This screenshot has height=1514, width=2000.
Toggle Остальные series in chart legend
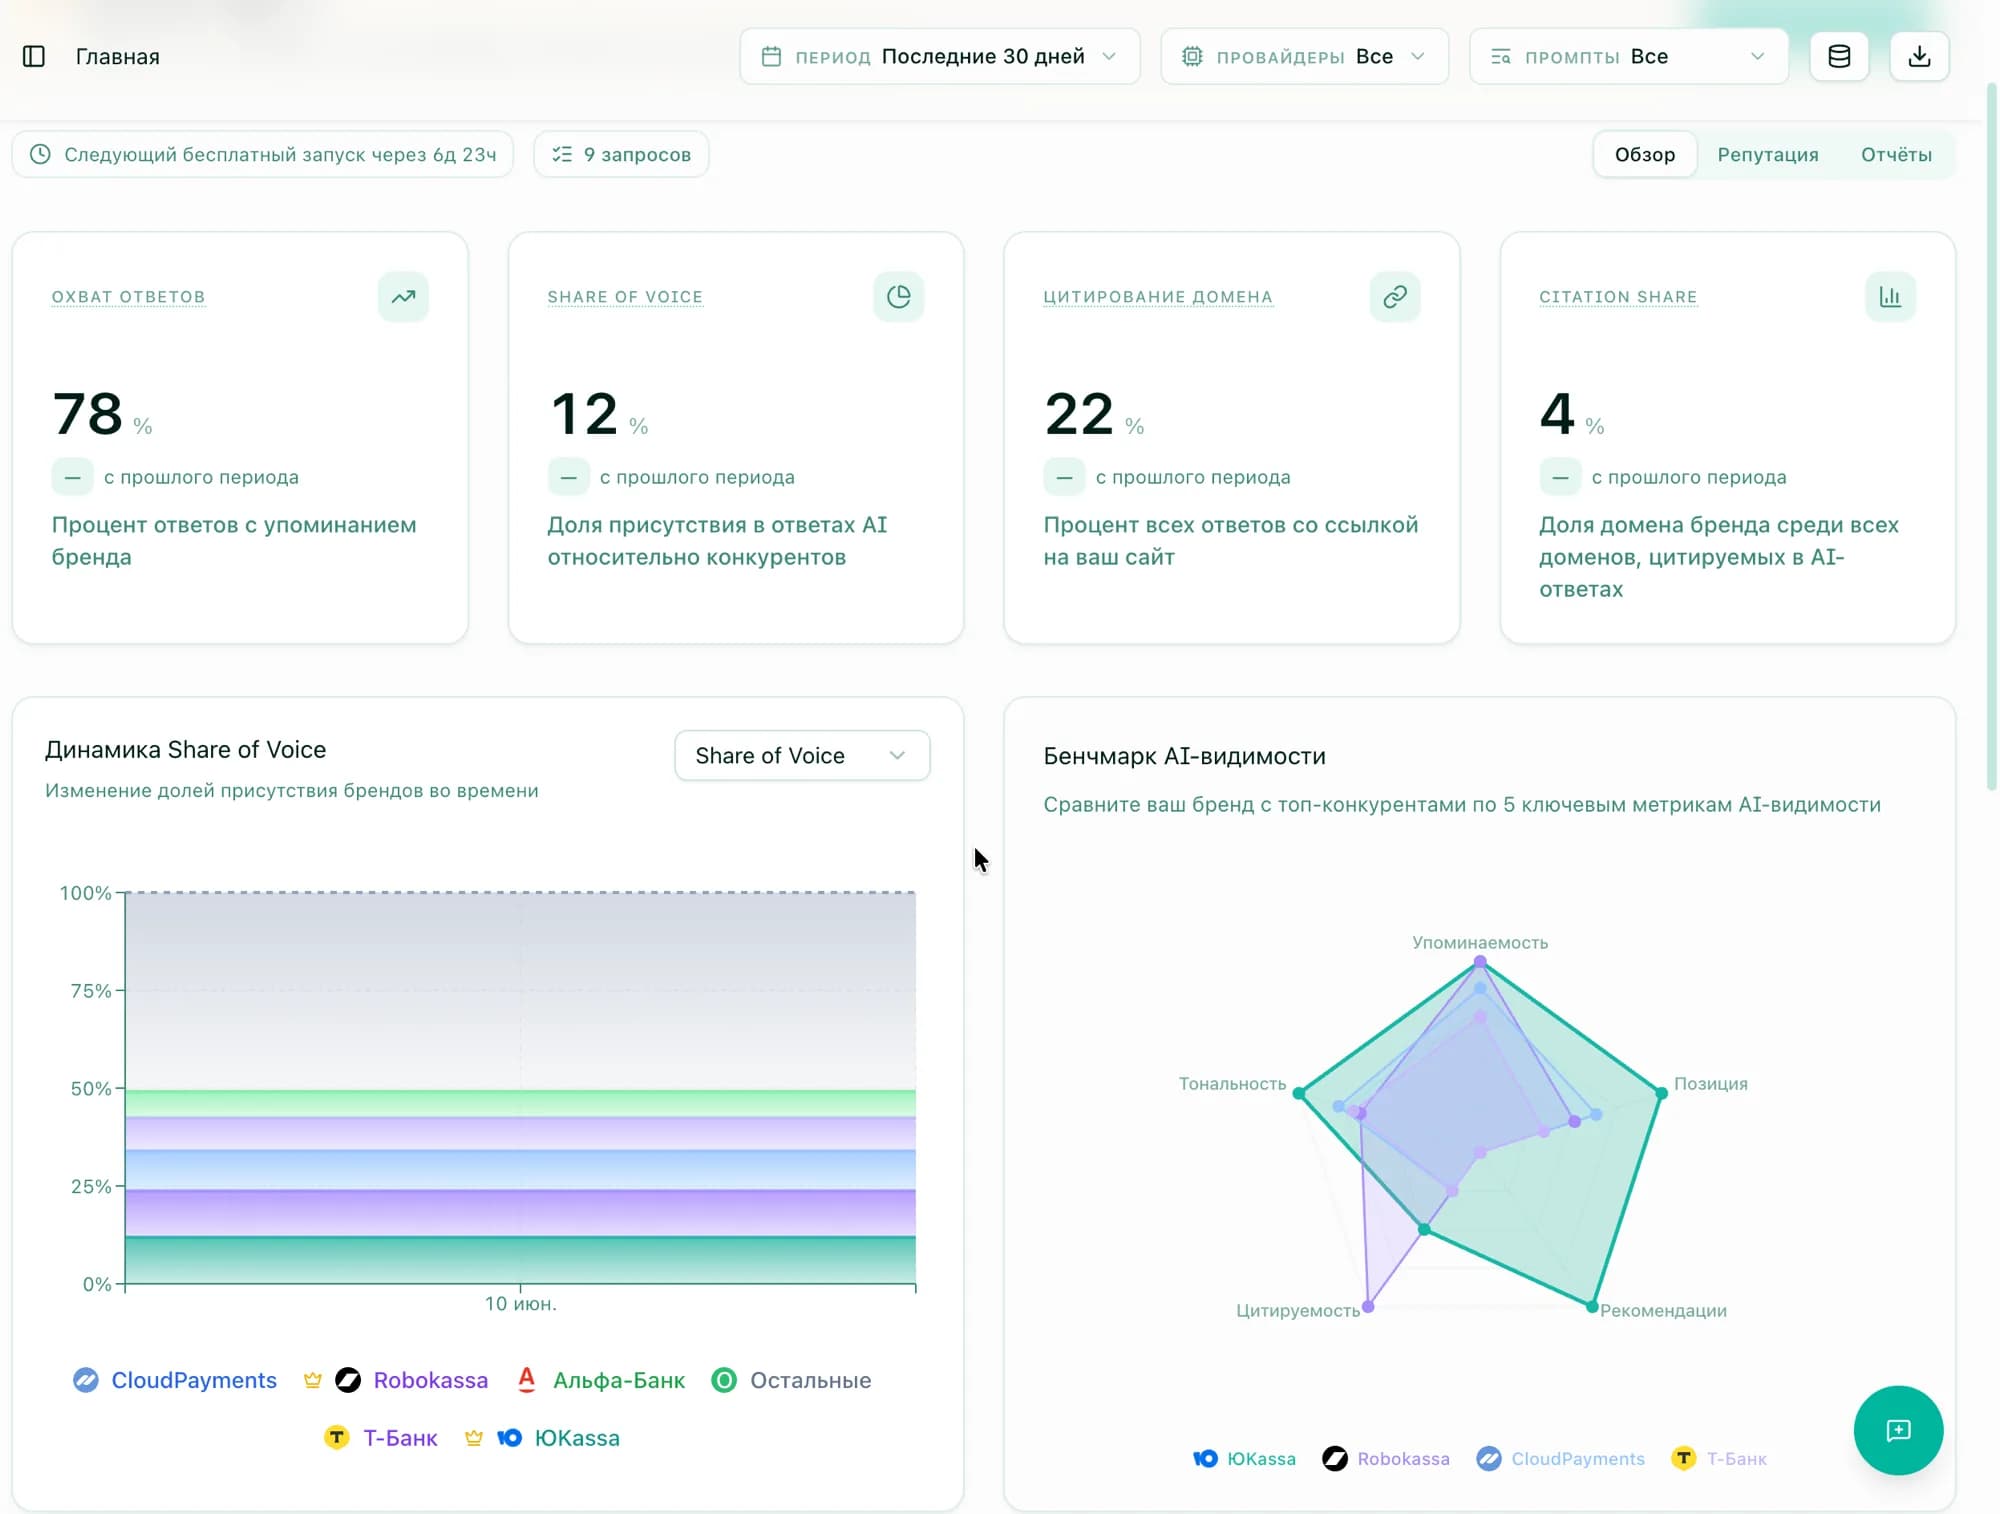tap(791, 1380)
